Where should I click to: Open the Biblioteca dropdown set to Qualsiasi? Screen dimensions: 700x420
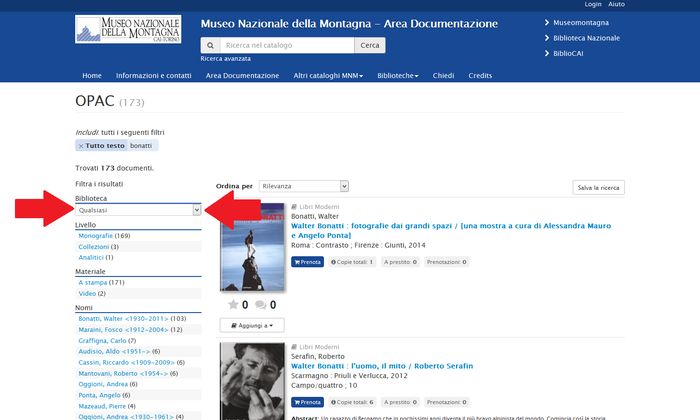(x=138, y=210)
